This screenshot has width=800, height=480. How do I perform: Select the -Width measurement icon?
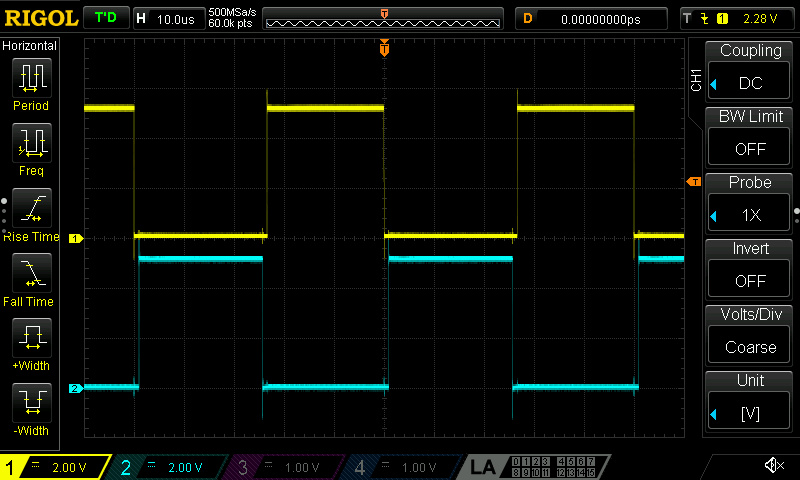pos(32,402)
